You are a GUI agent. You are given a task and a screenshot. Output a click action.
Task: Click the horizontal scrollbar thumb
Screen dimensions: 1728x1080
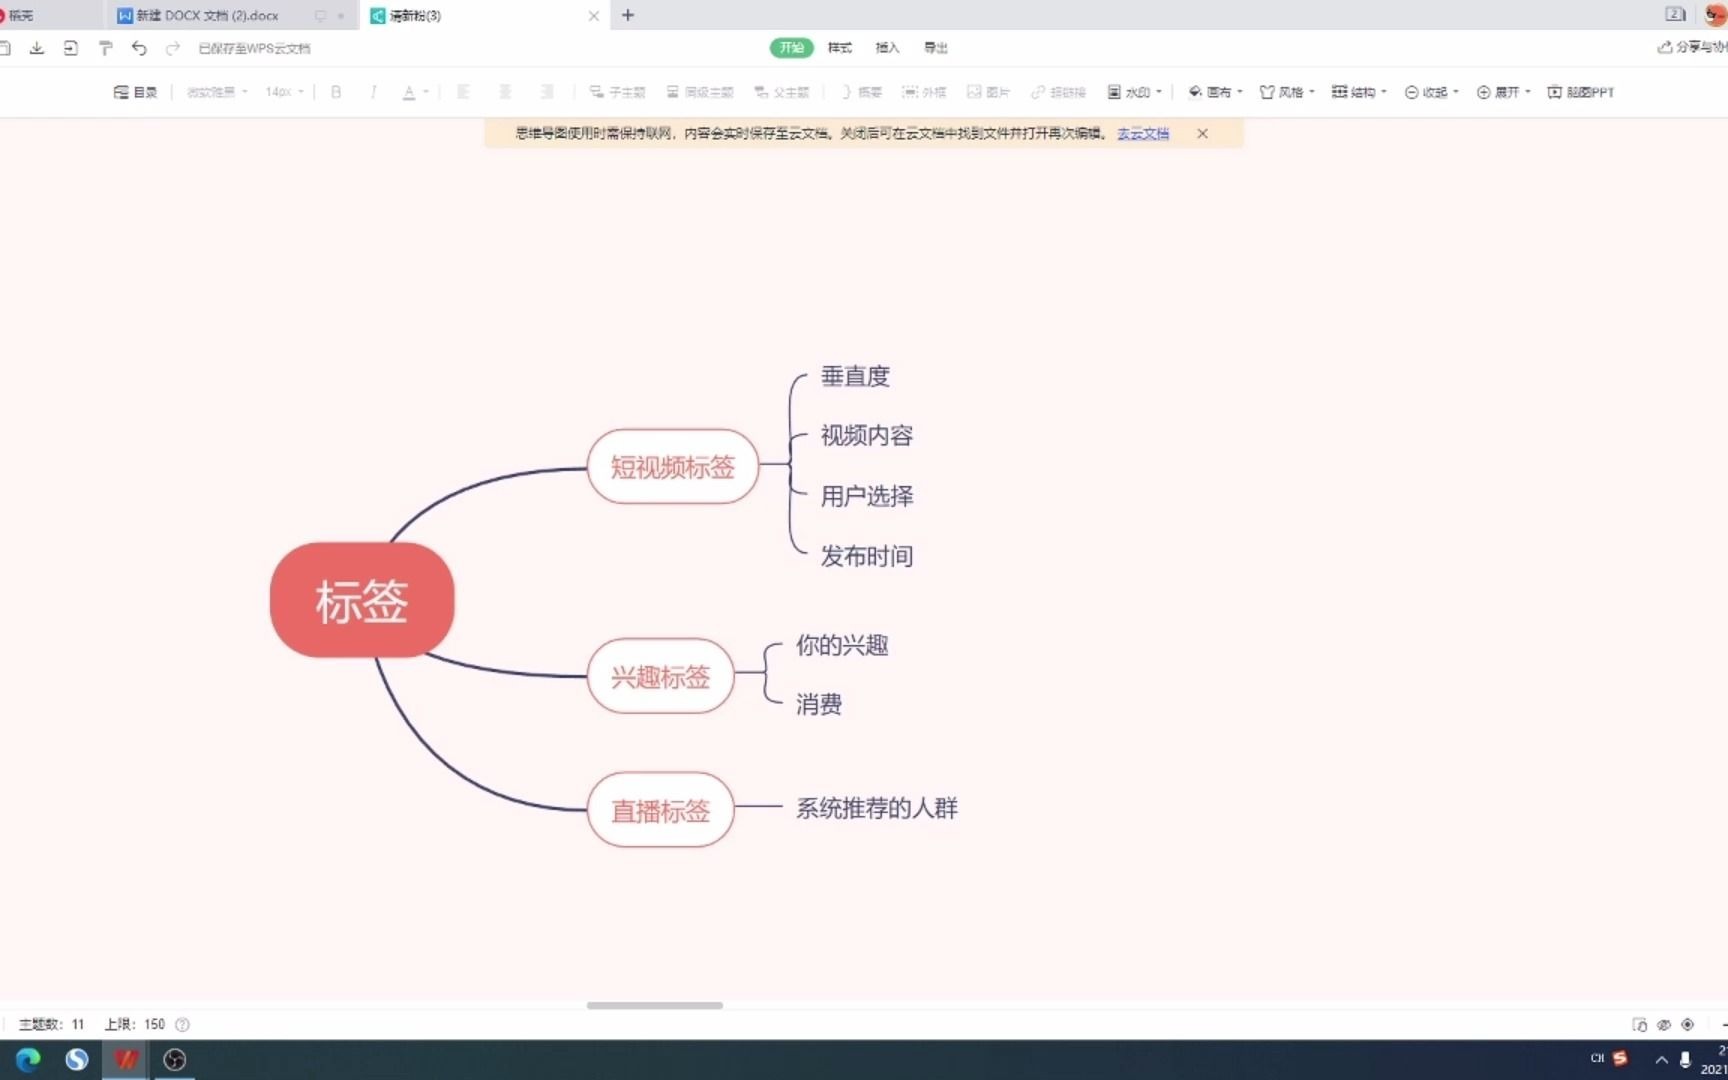(655, 1005)
